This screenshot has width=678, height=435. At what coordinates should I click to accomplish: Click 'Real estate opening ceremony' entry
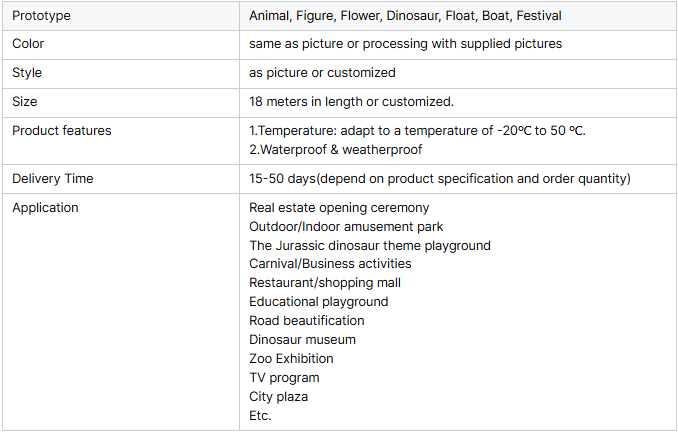[339, 208]
